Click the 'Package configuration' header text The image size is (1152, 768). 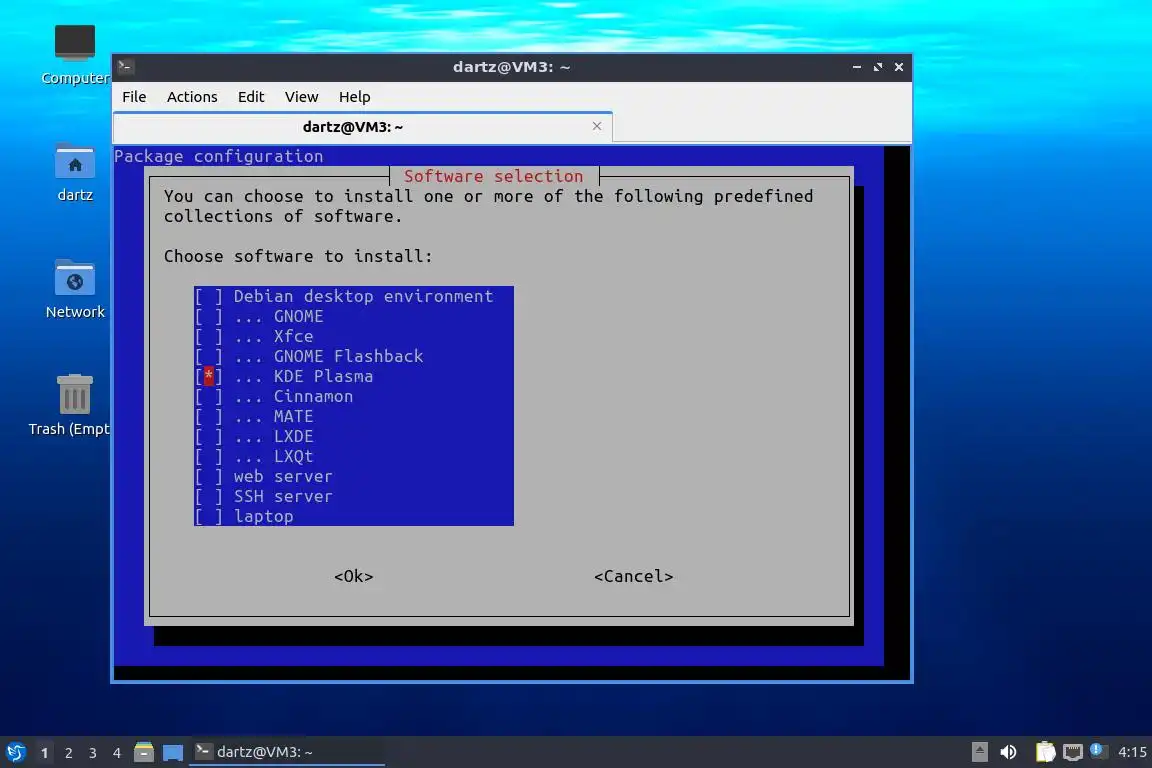coord(218,156)
